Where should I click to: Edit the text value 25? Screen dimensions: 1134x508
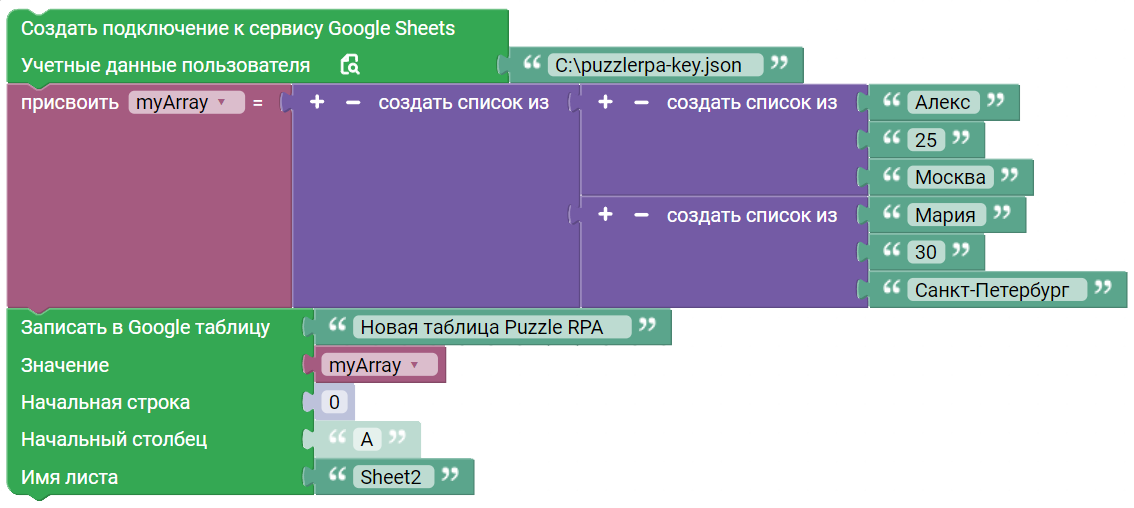926,140
